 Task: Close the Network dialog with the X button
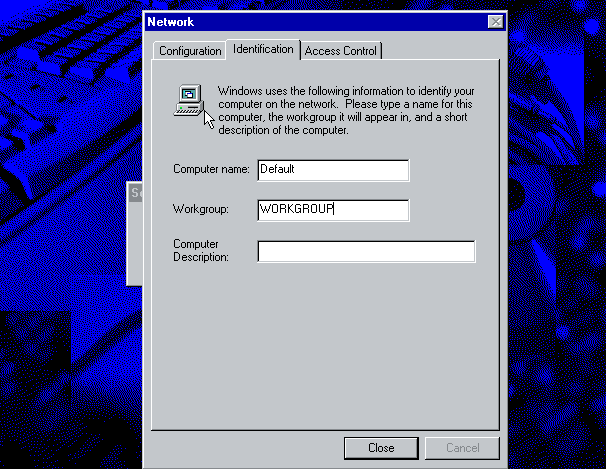click(x=495, y=22)
